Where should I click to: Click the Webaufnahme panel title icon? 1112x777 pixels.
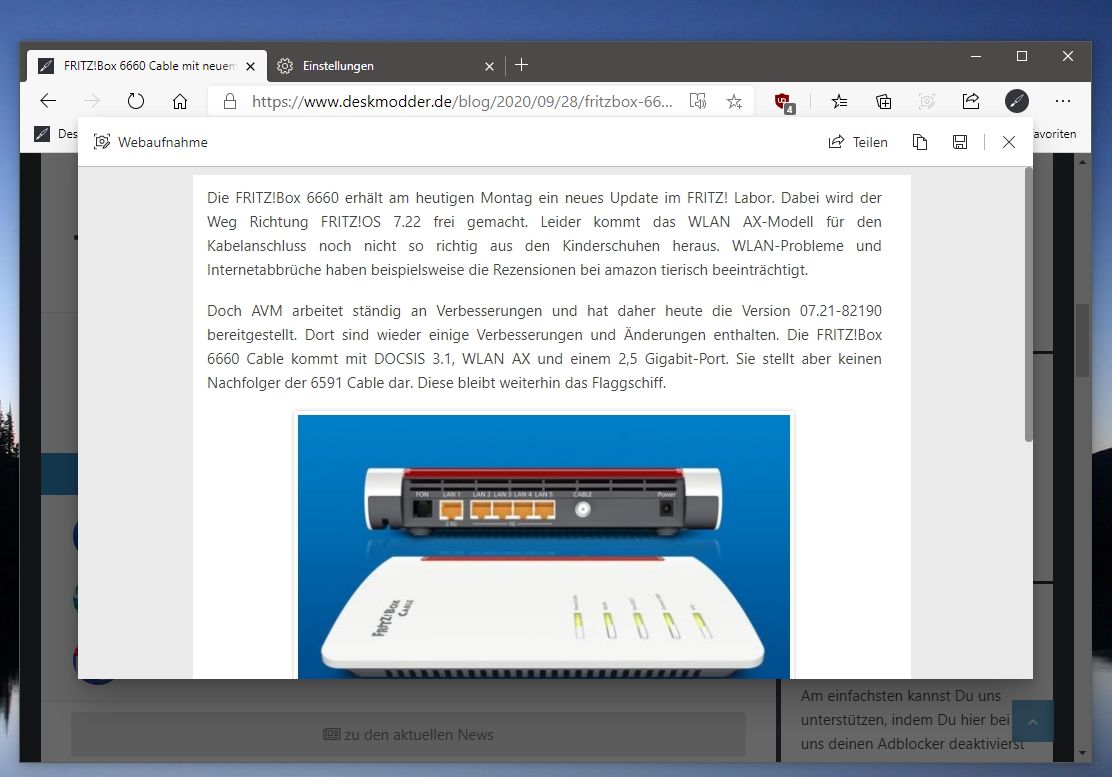tap(102, 142)
